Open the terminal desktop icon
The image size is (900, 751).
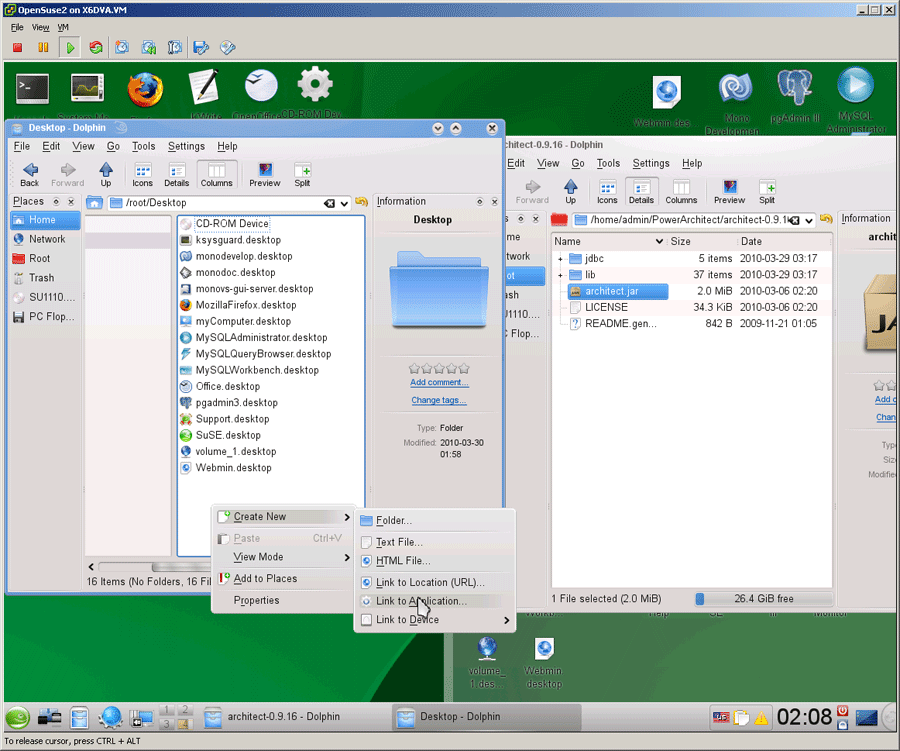(x=32, y=88)
